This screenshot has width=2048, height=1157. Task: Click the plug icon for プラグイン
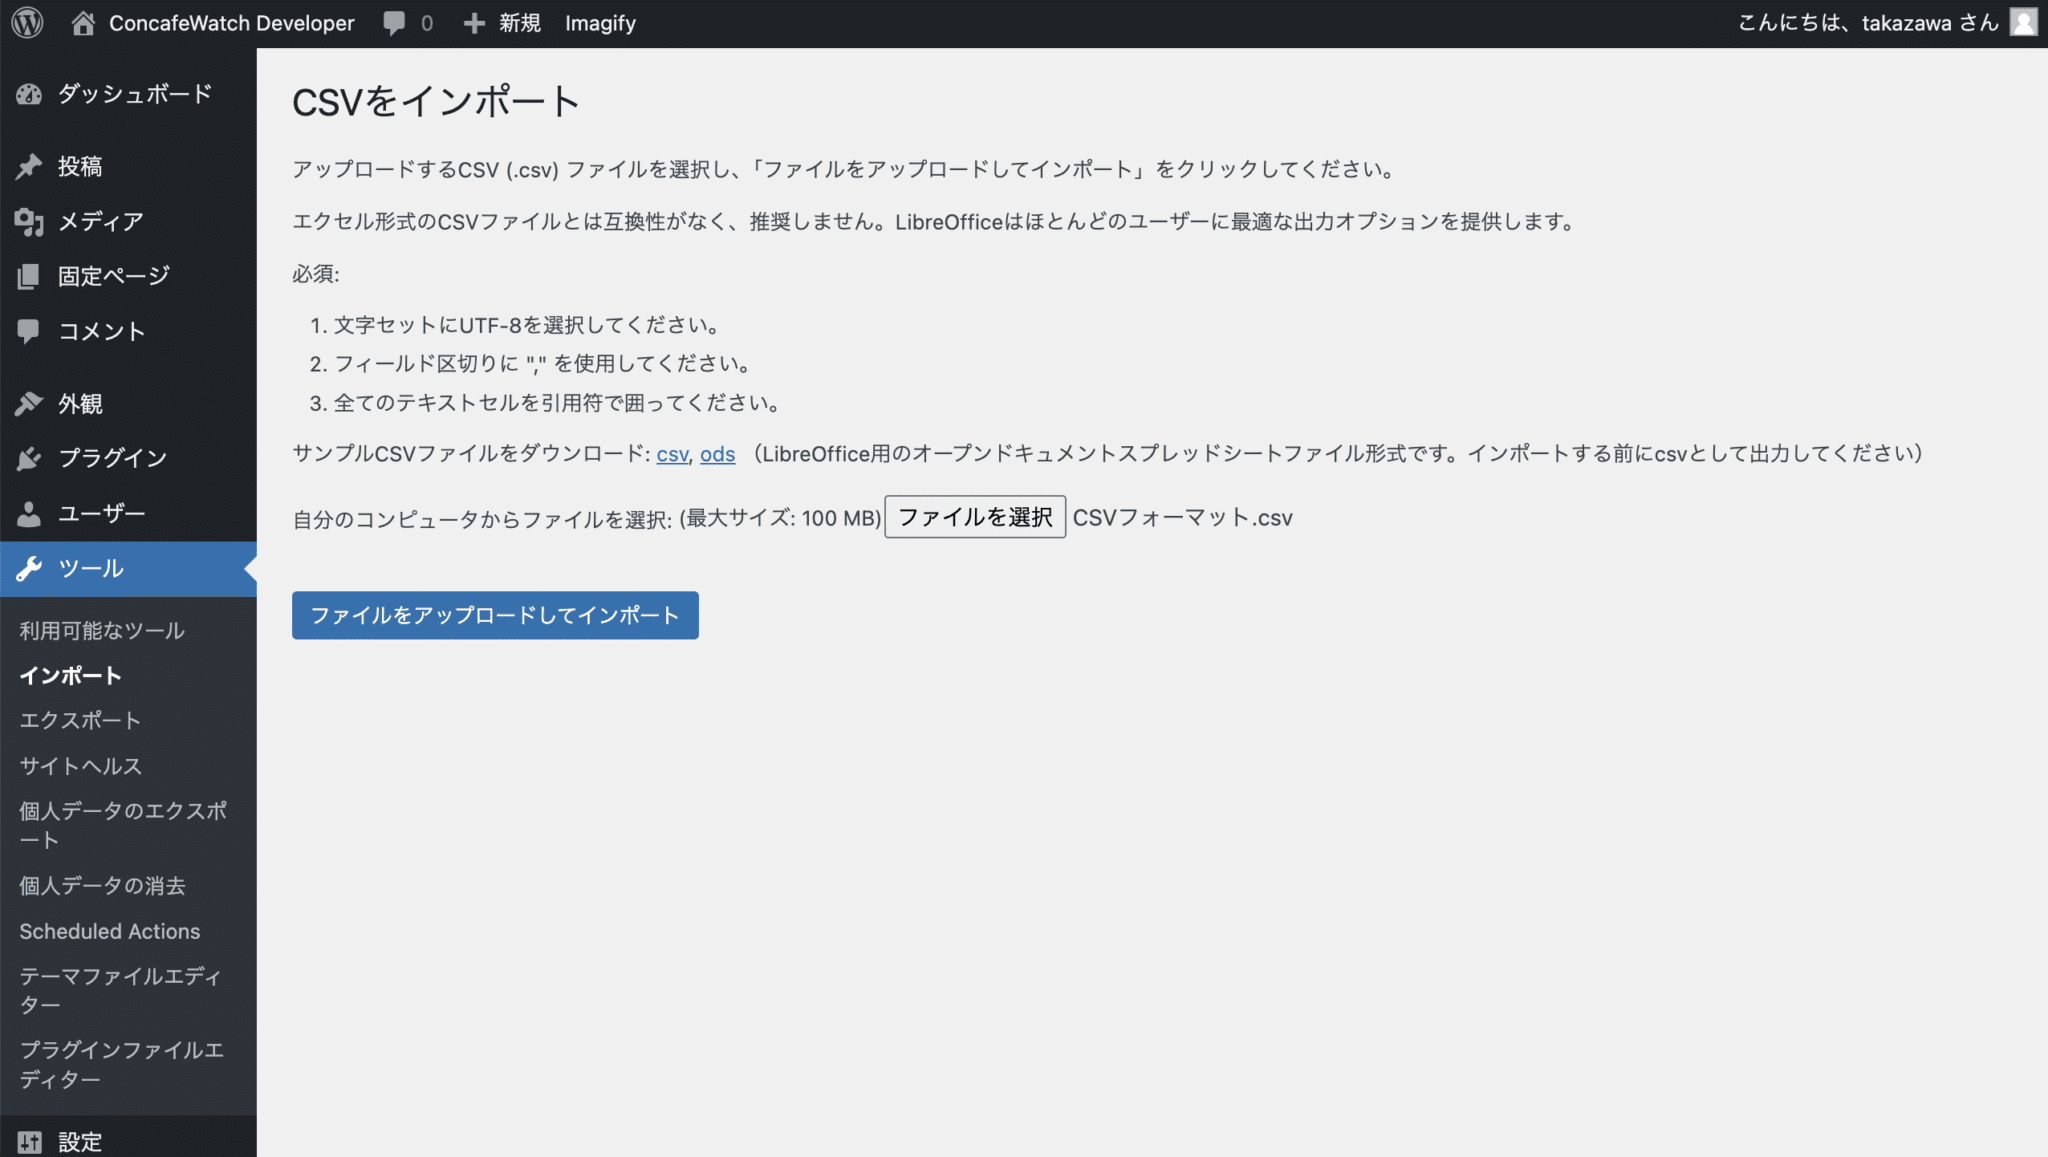(29, 458)
